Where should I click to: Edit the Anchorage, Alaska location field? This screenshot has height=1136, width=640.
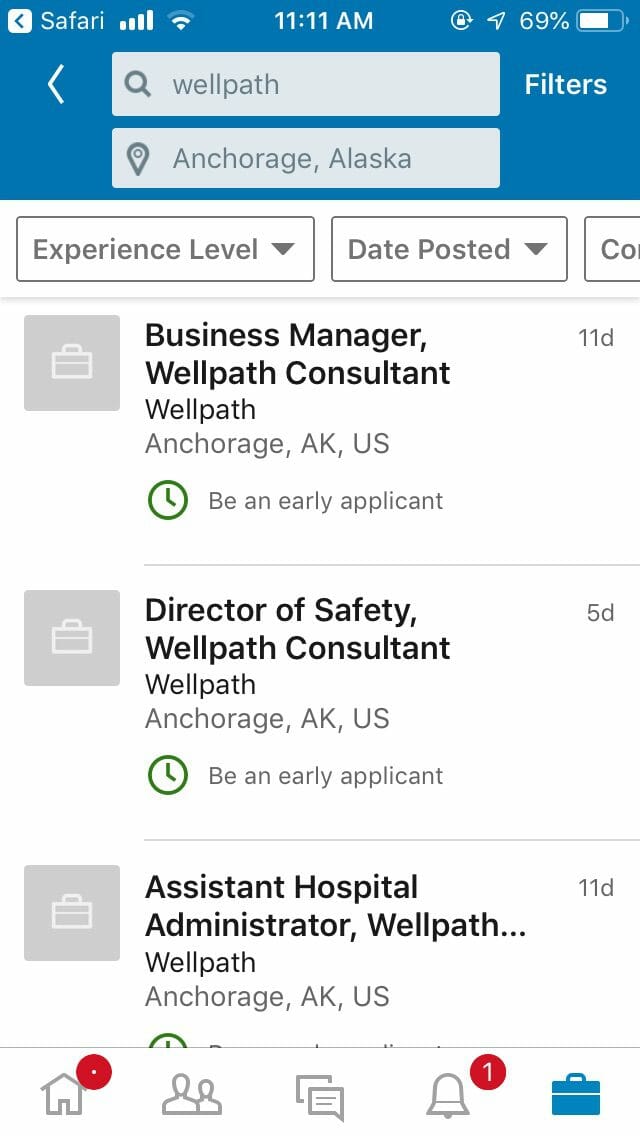(x=305, y=158)
